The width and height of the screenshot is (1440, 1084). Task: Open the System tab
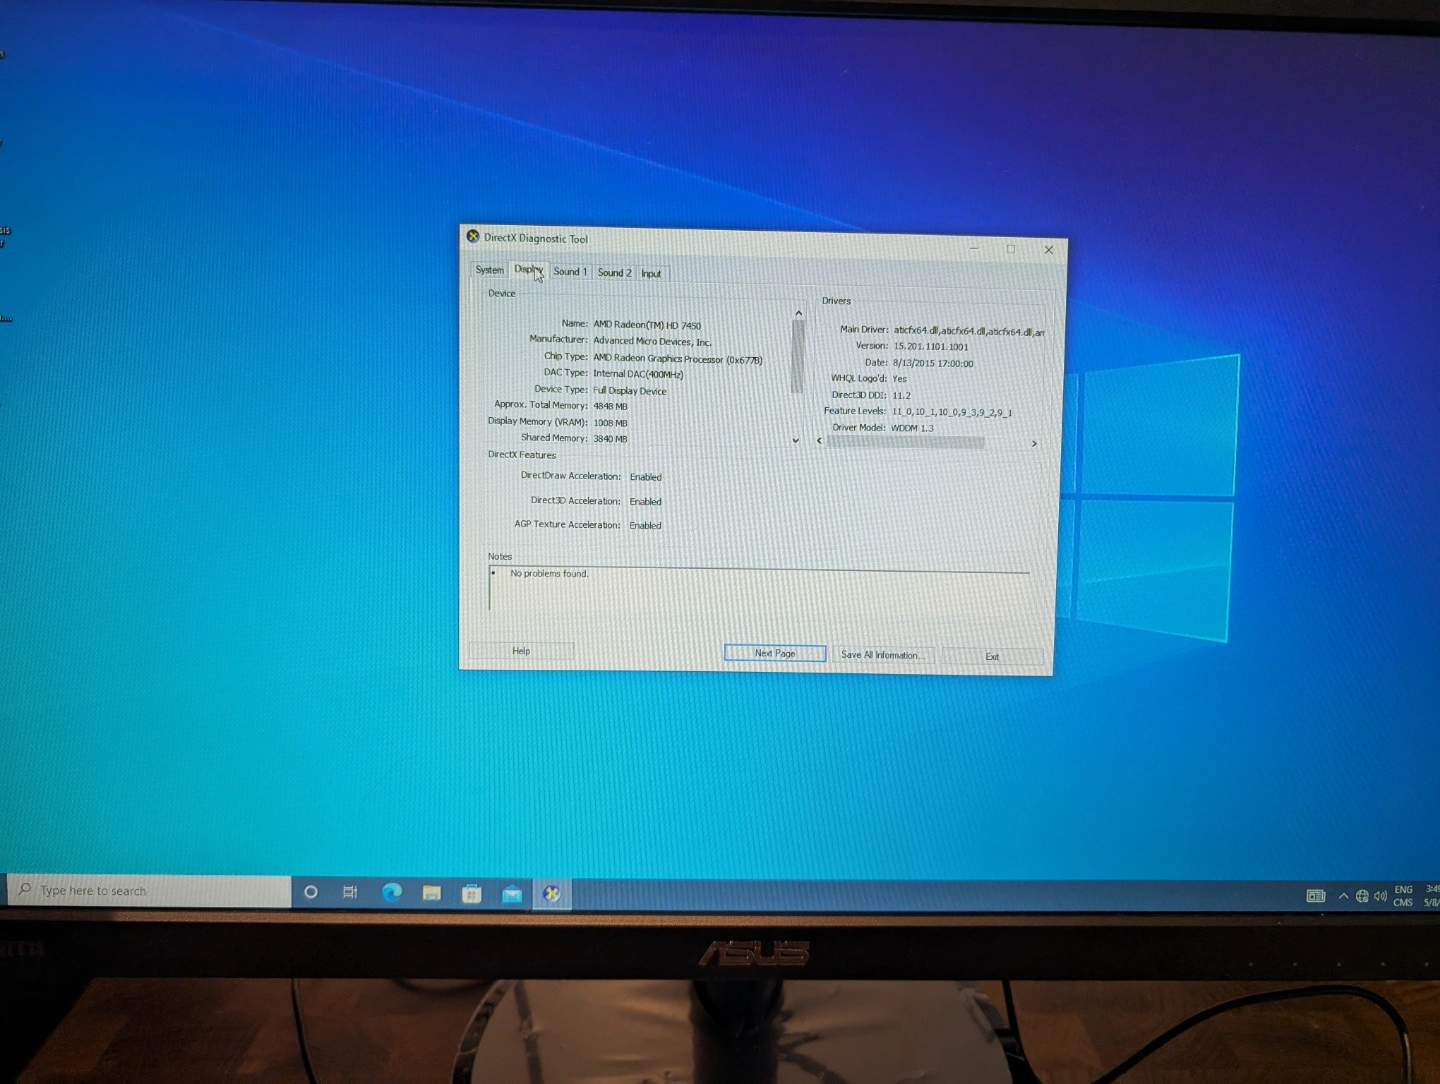click(x=489, y=270)
